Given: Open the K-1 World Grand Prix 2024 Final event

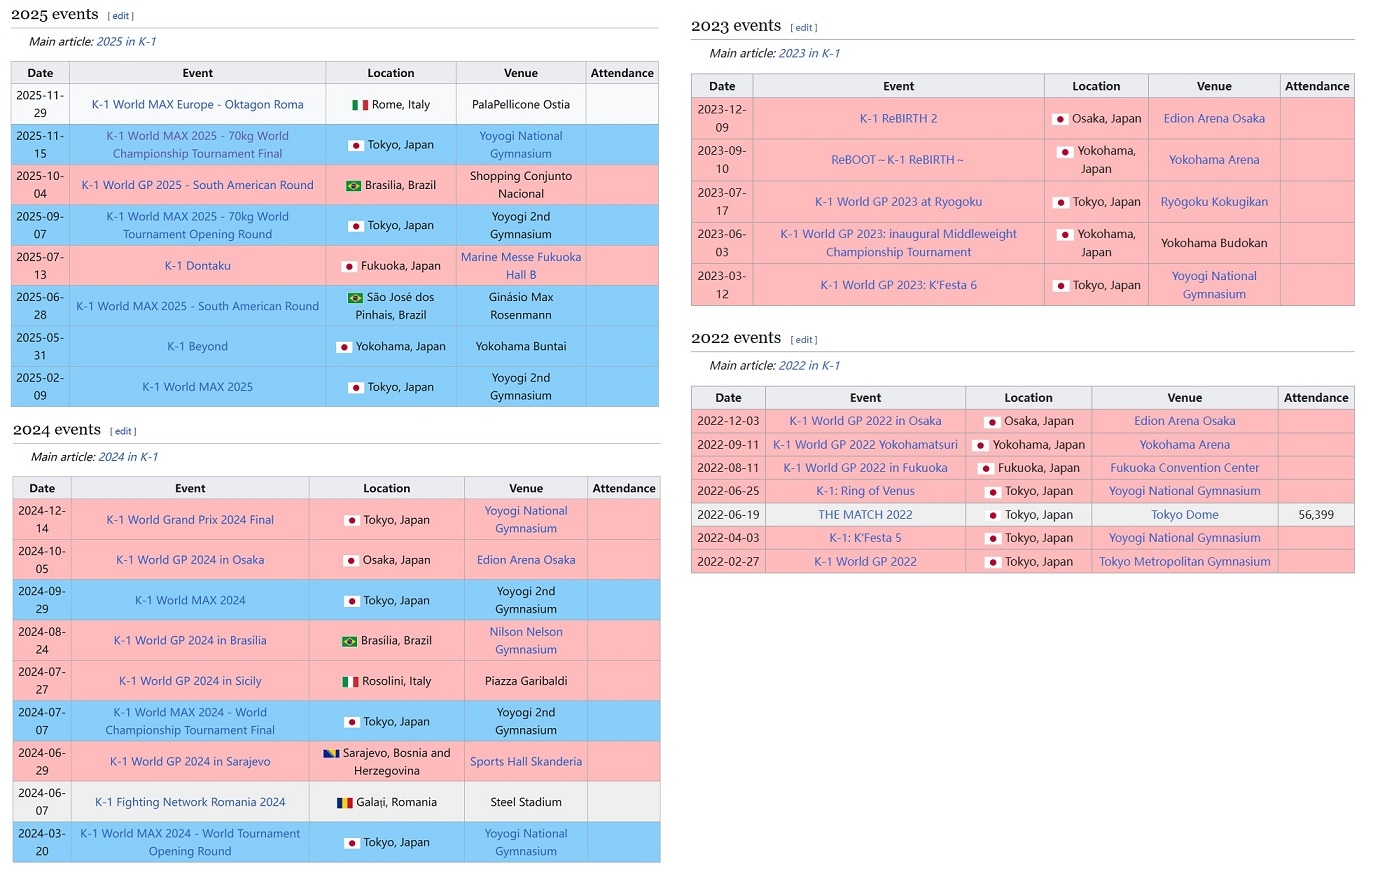Looking at the screenshot, I should (x=190, y=520).
